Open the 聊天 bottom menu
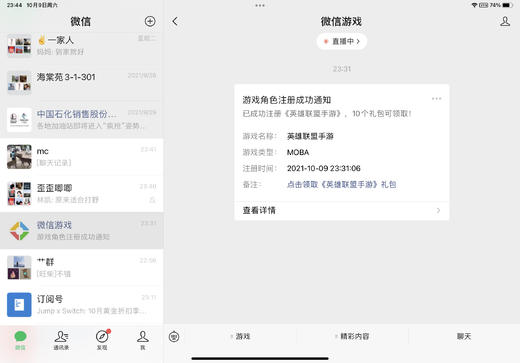Screen dimensions: 520x363 pos(464,336)
